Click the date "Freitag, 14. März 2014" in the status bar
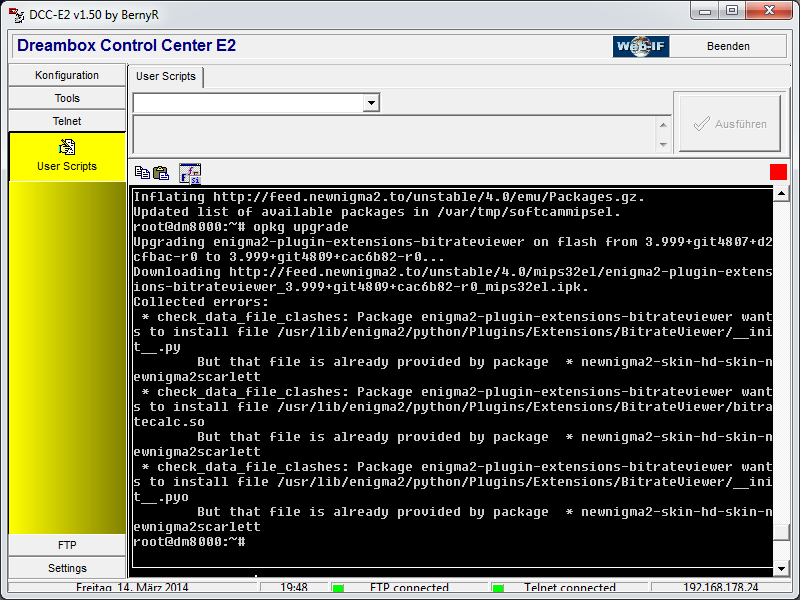This screenshot has width=800, height=600. pos(132,588)
